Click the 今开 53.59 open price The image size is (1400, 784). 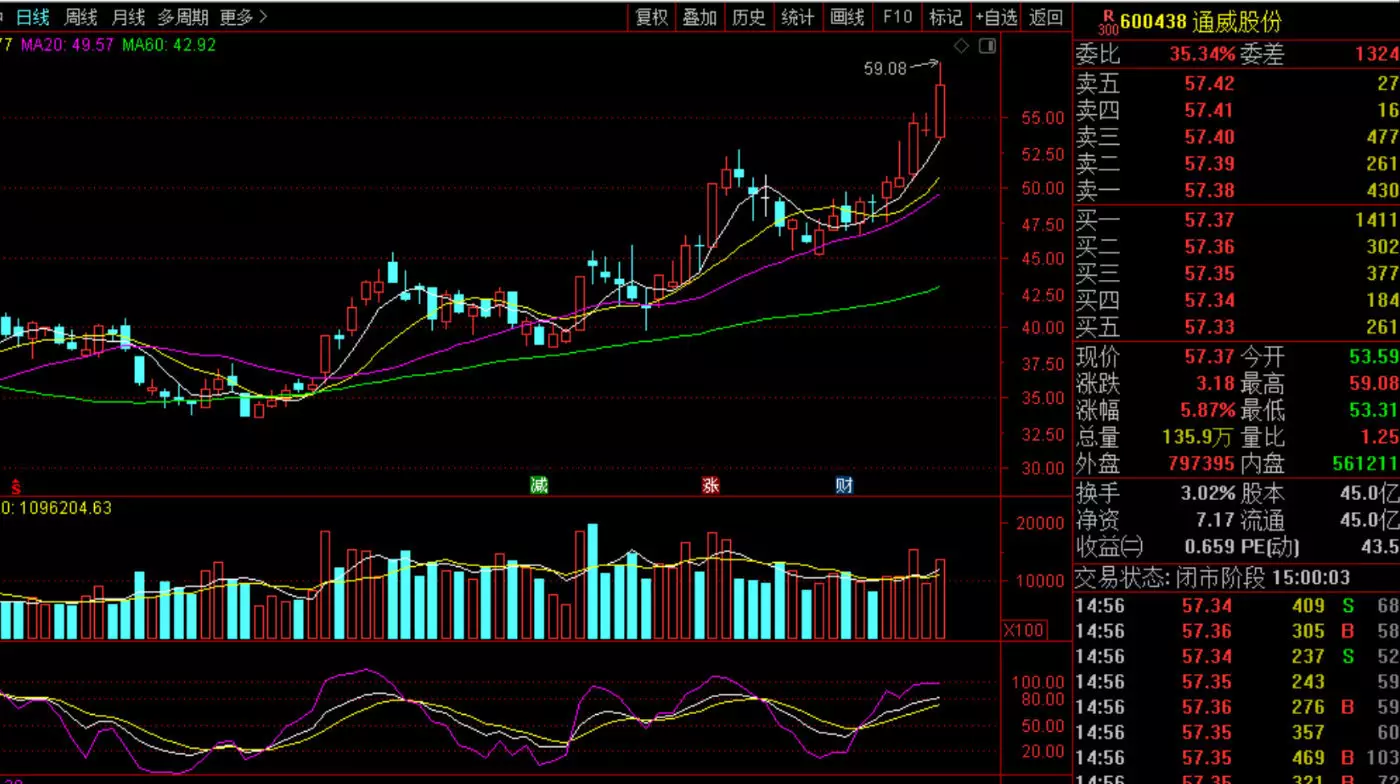[1374, 357]
